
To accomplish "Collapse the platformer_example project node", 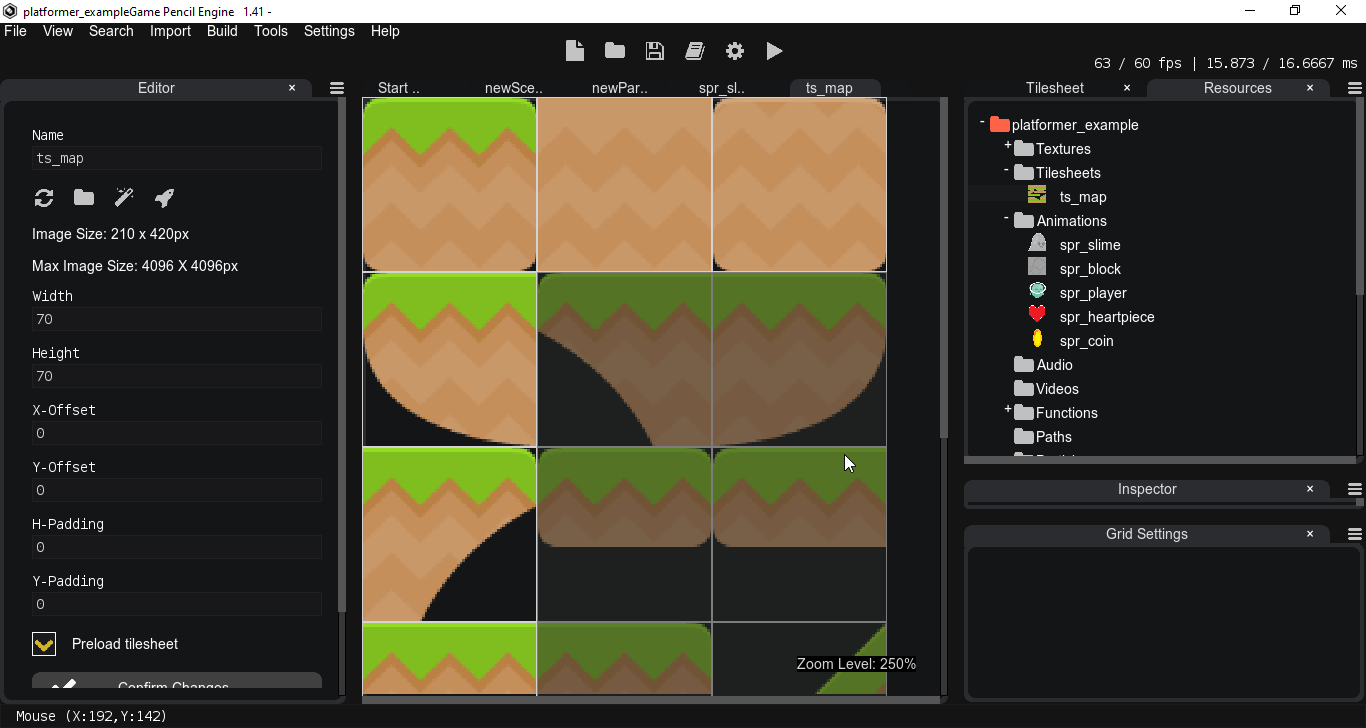I will pyautogui.click(x=983, y=122).
